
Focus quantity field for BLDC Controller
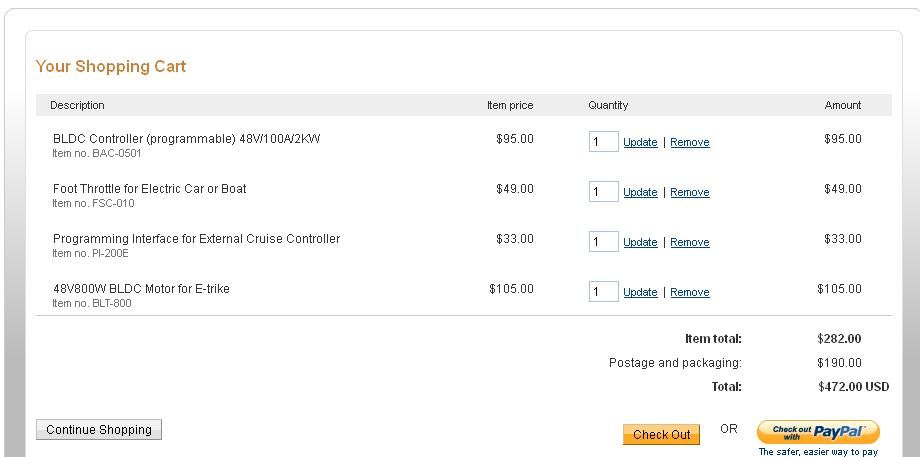coord(604,142)
